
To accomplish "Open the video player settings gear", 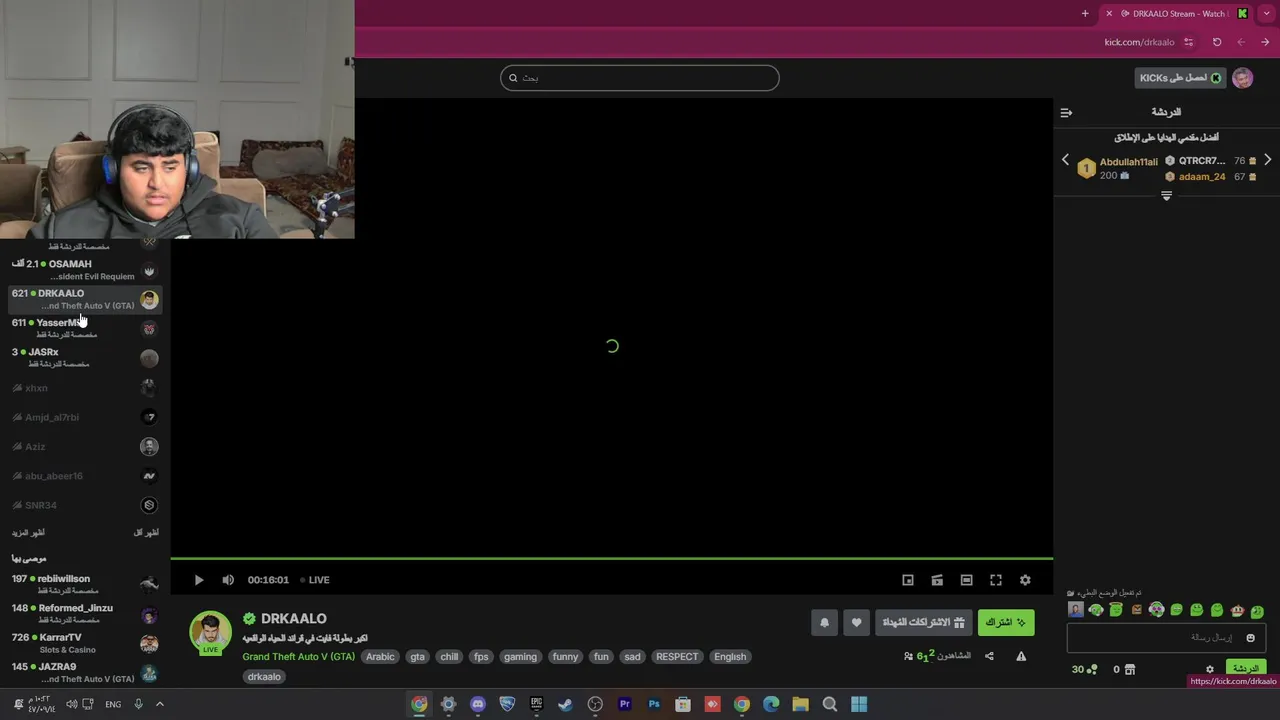I will click(x=1025, y=580).
